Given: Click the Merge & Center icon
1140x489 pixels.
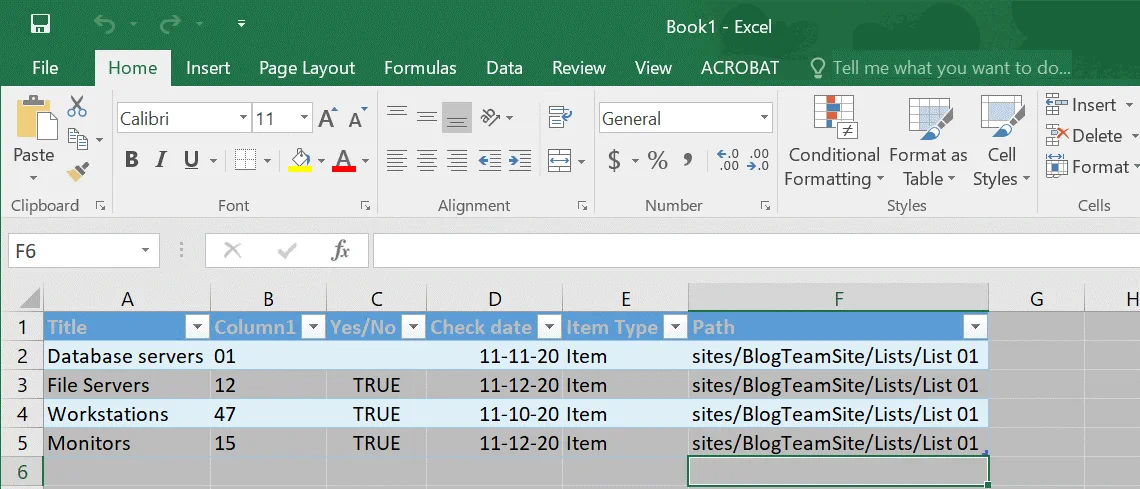Looking at the screenshot, I should (559, 160).
